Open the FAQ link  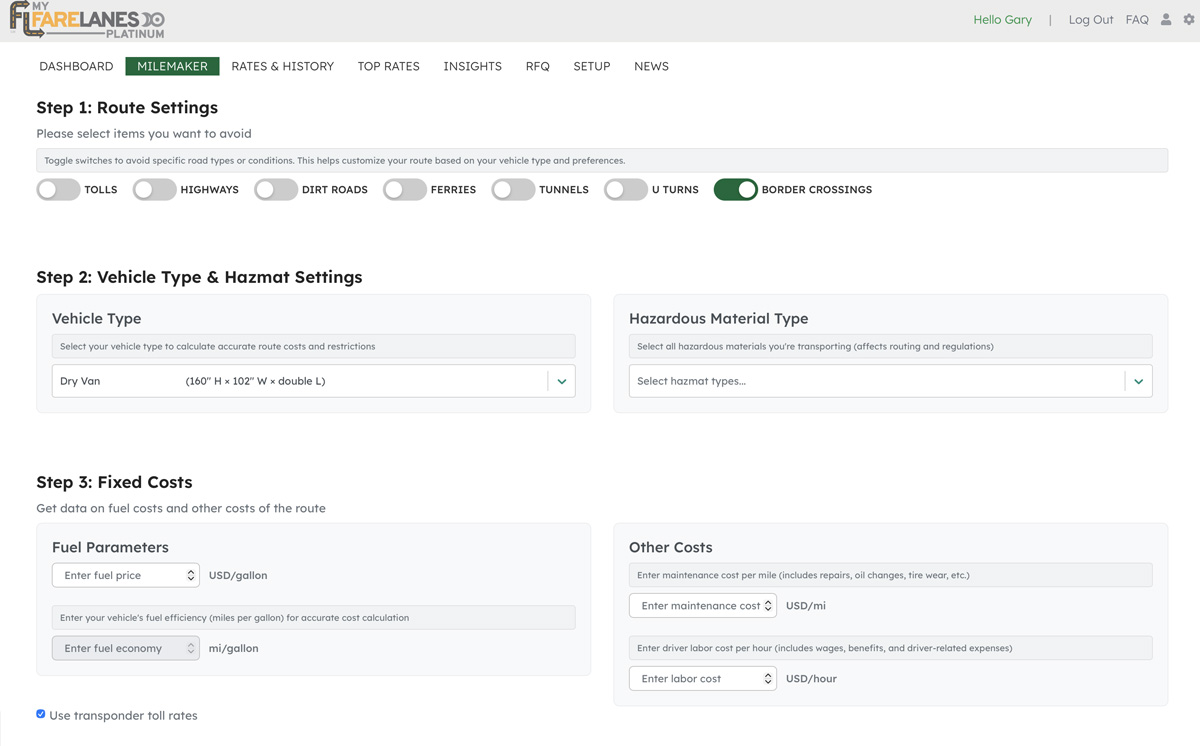(1137, 20)
